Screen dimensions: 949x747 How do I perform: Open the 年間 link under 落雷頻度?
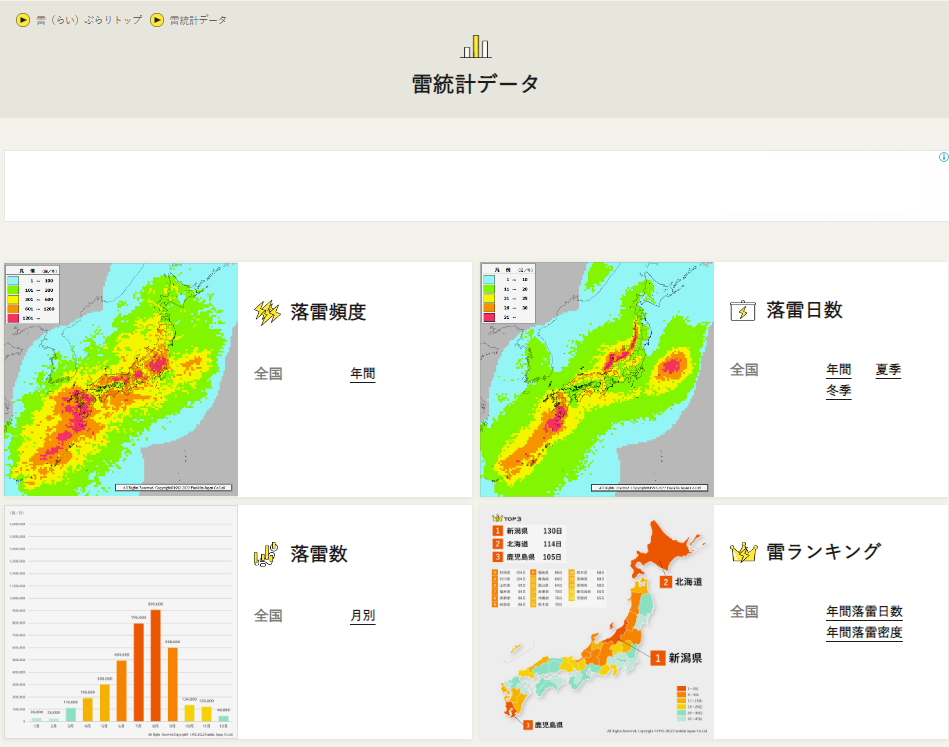(362, 374)
